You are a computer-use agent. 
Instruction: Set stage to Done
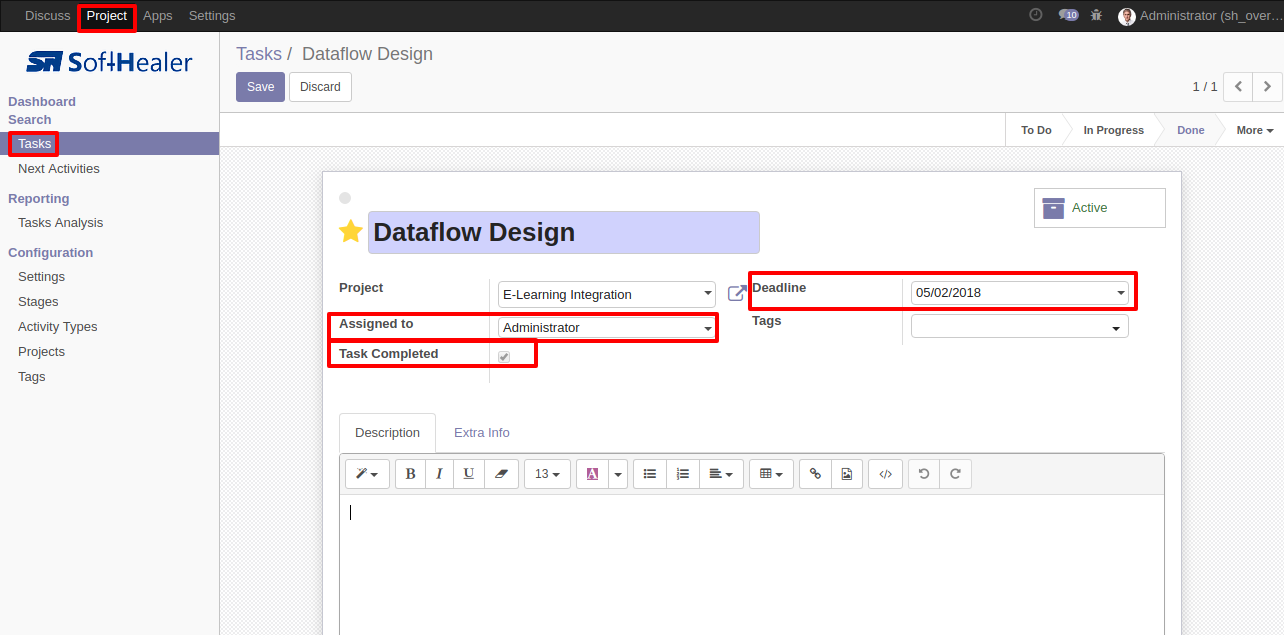tap(1190, 130)
